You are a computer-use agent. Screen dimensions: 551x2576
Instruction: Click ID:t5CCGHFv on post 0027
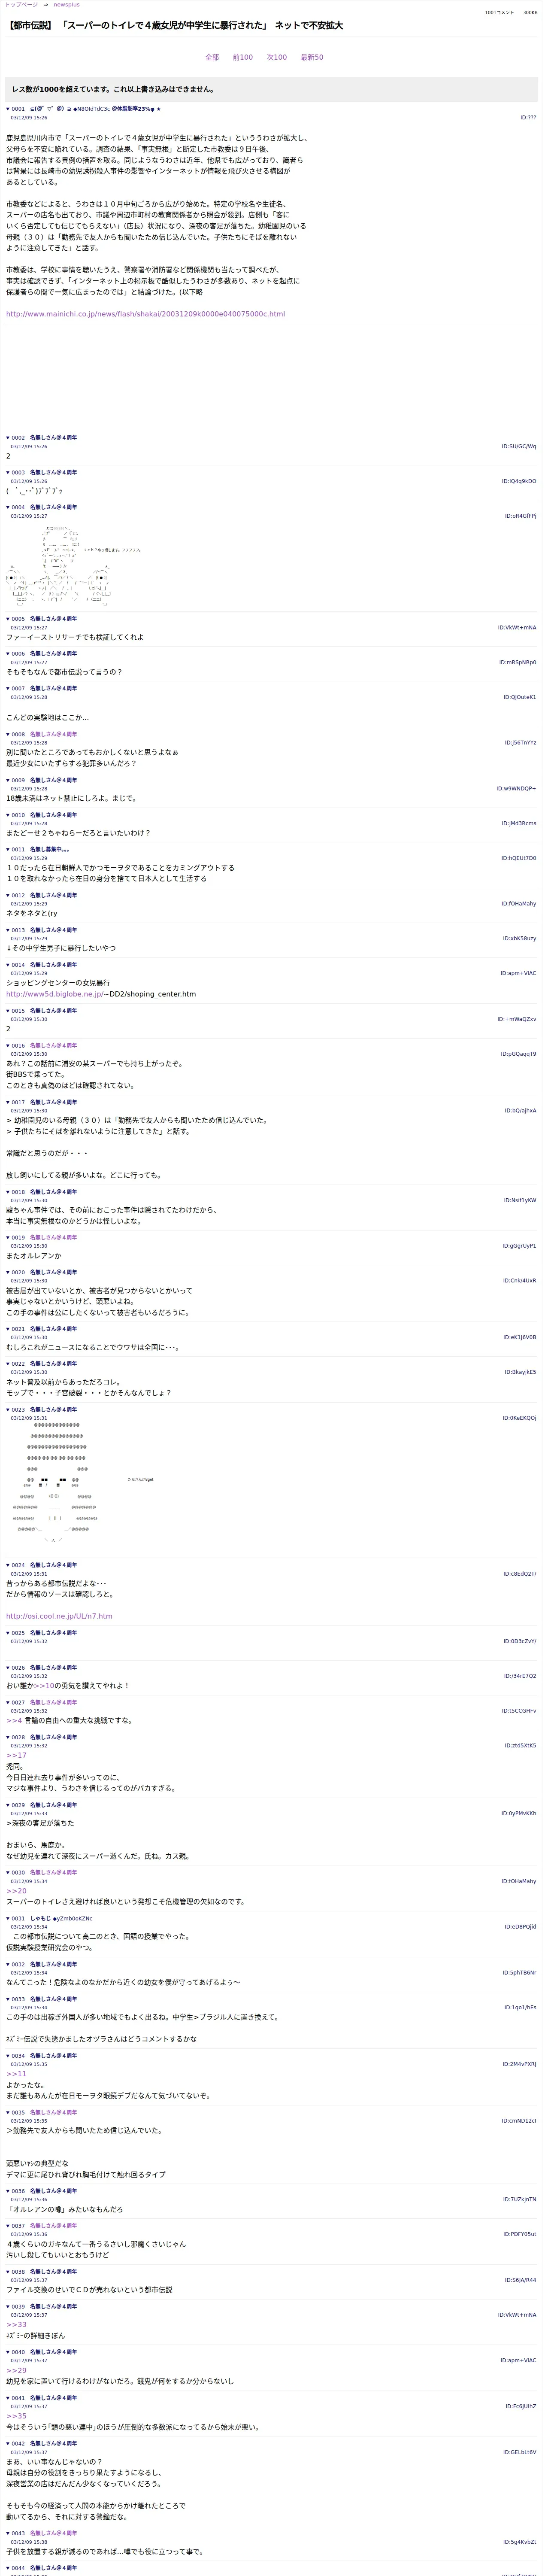tap(519, 1711)
